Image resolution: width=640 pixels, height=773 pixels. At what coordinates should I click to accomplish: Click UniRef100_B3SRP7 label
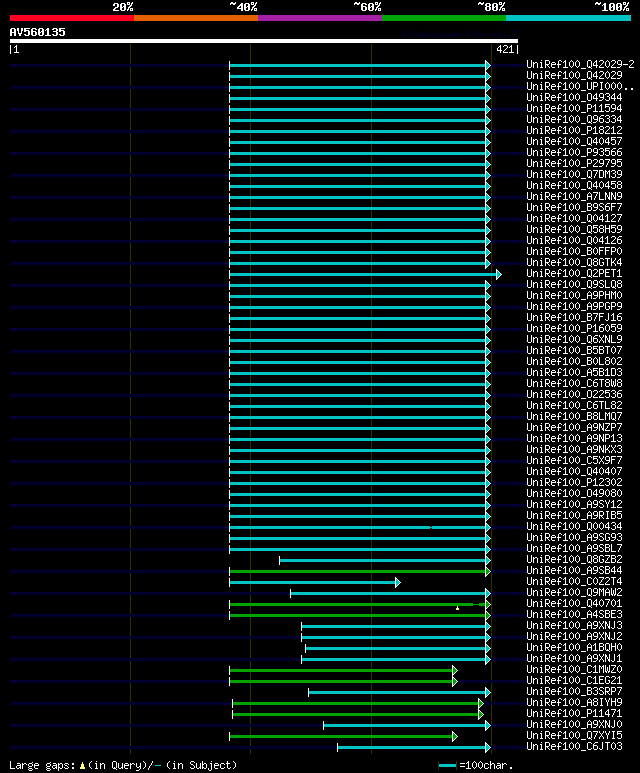[x=574, y=691]
